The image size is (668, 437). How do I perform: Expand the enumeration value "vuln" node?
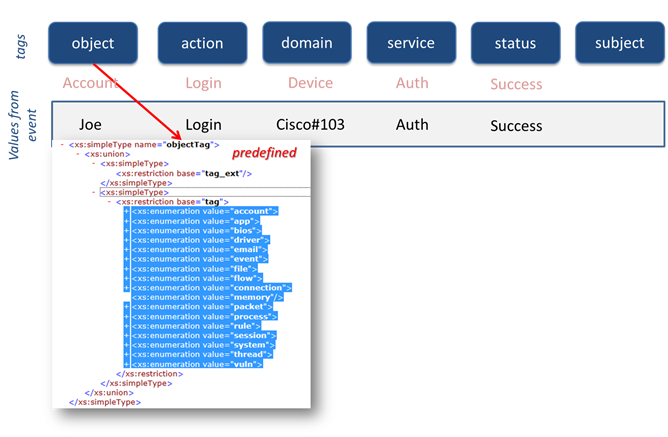pos(126,364)
